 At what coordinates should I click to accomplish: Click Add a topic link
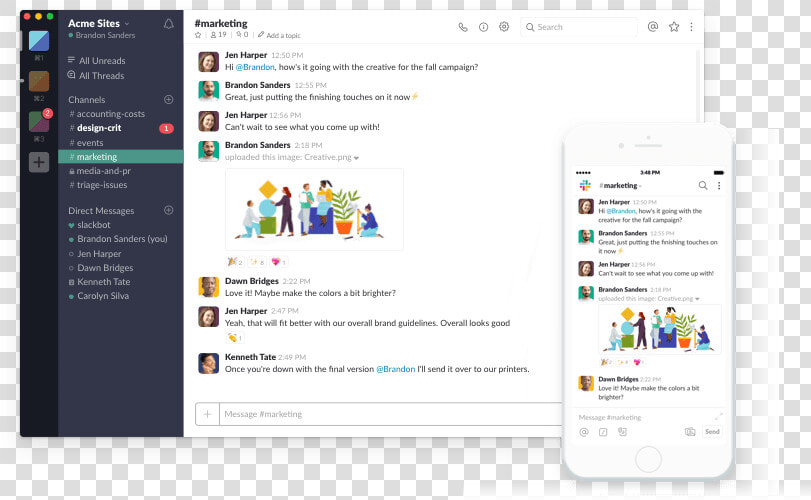coord(279,35)
